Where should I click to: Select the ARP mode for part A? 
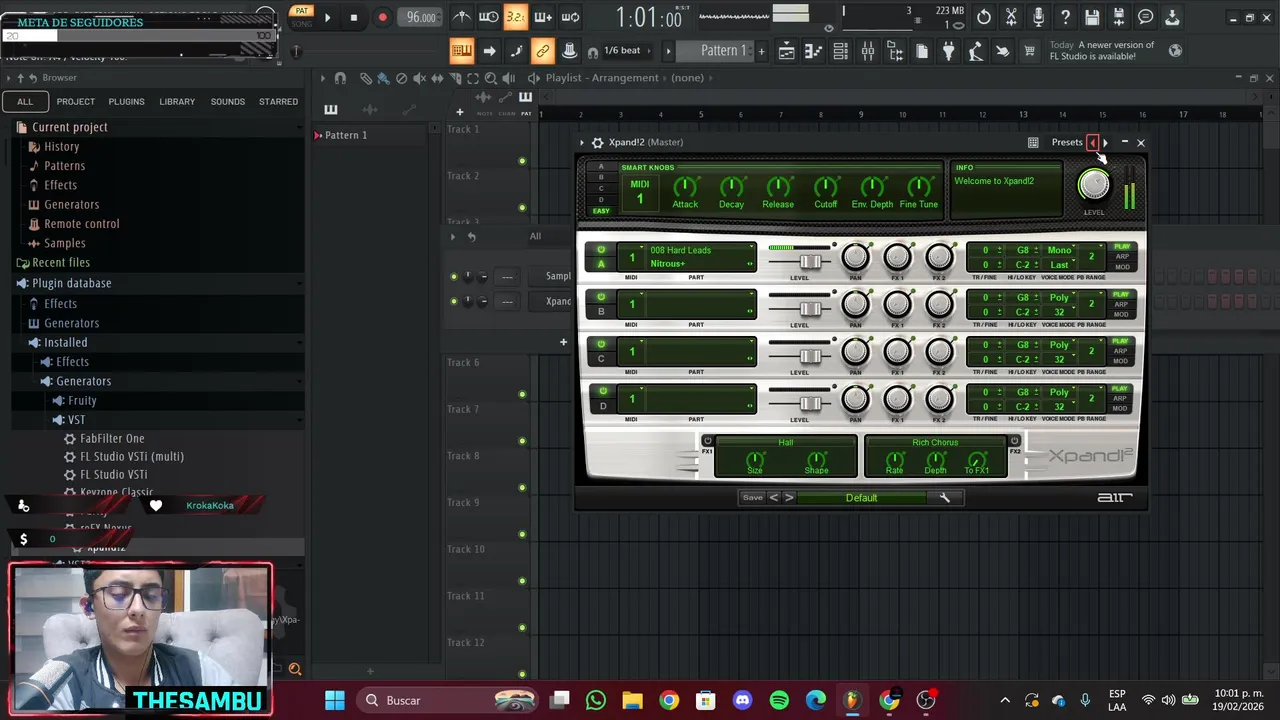point(1122,257)
